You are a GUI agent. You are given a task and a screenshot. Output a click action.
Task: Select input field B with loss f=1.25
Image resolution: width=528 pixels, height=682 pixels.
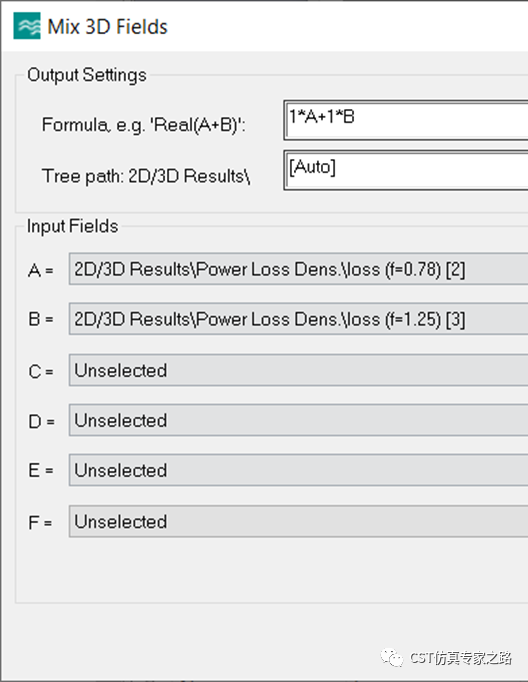coord(298,319)
